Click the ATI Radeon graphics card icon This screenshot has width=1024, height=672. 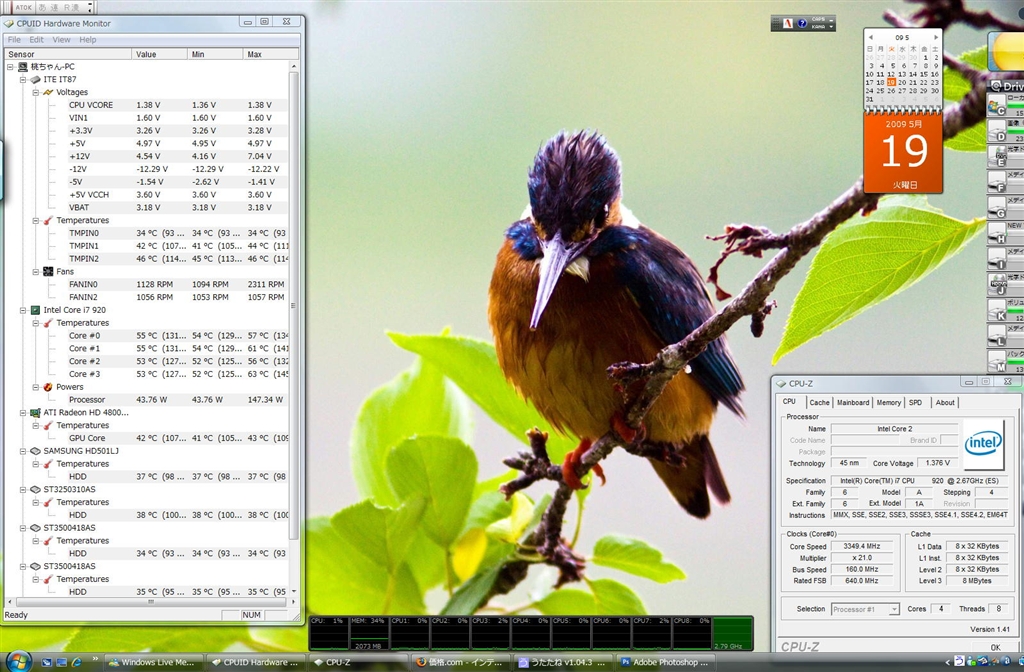(35, 412)
